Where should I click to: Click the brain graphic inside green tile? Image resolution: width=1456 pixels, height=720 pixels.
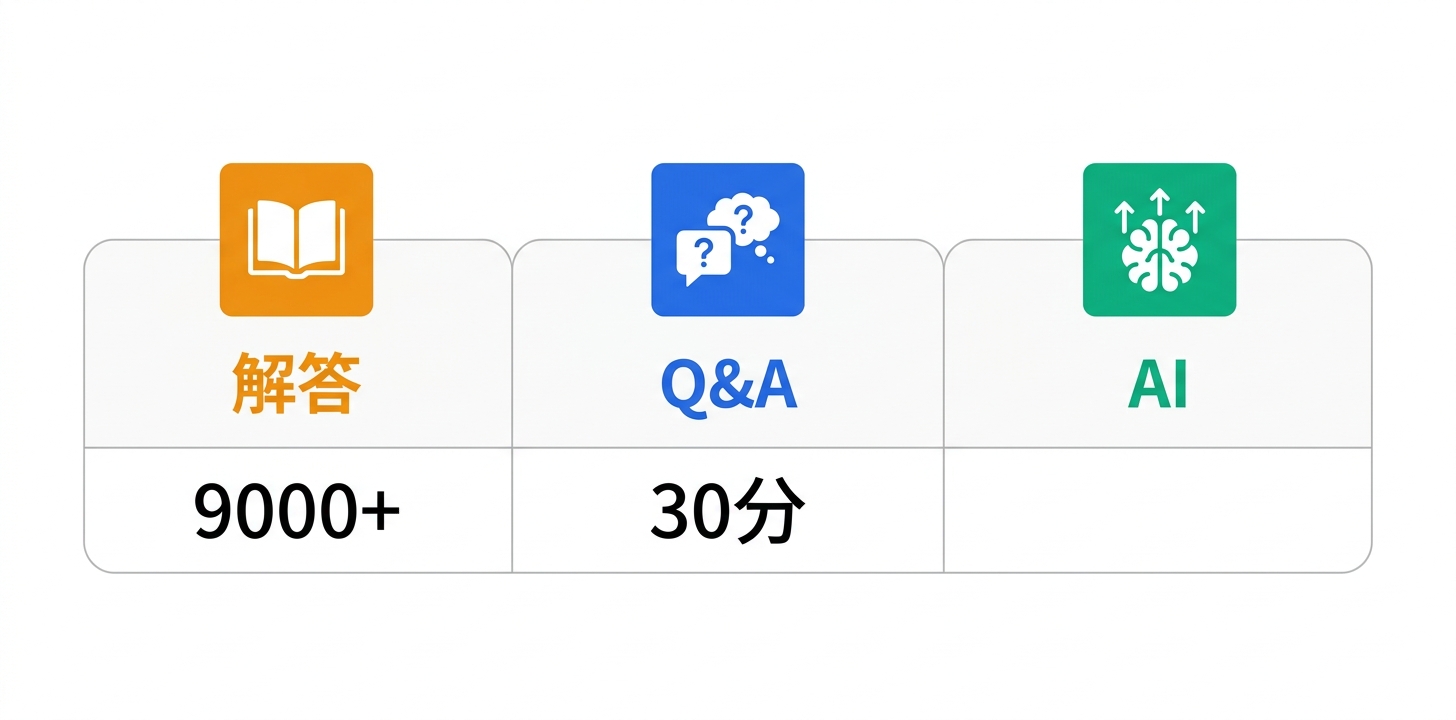1159,256
